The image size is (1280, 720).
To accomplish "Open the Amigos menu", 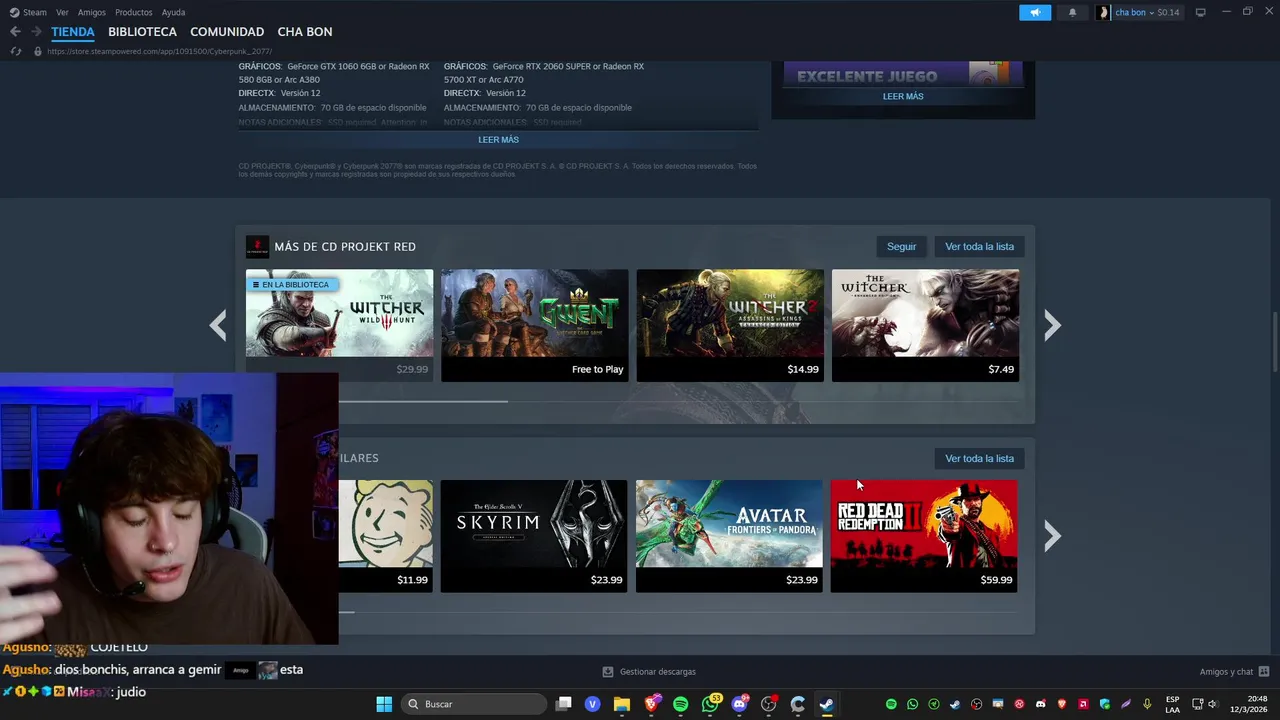I will click(x=92, y=12).
